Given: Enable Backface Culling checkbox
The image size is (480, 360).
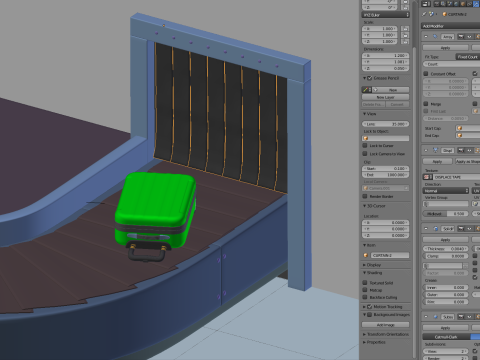Looking at the screenshot, I should click(x=365, y=297).
